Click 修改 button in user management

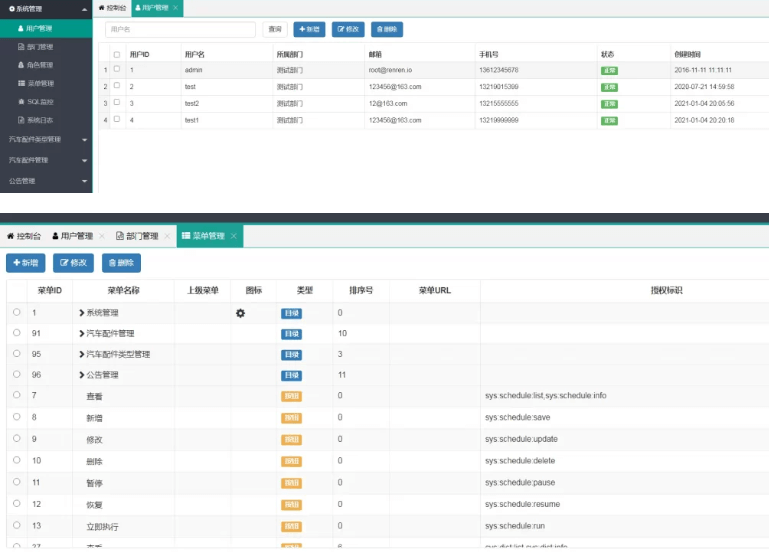348,29
